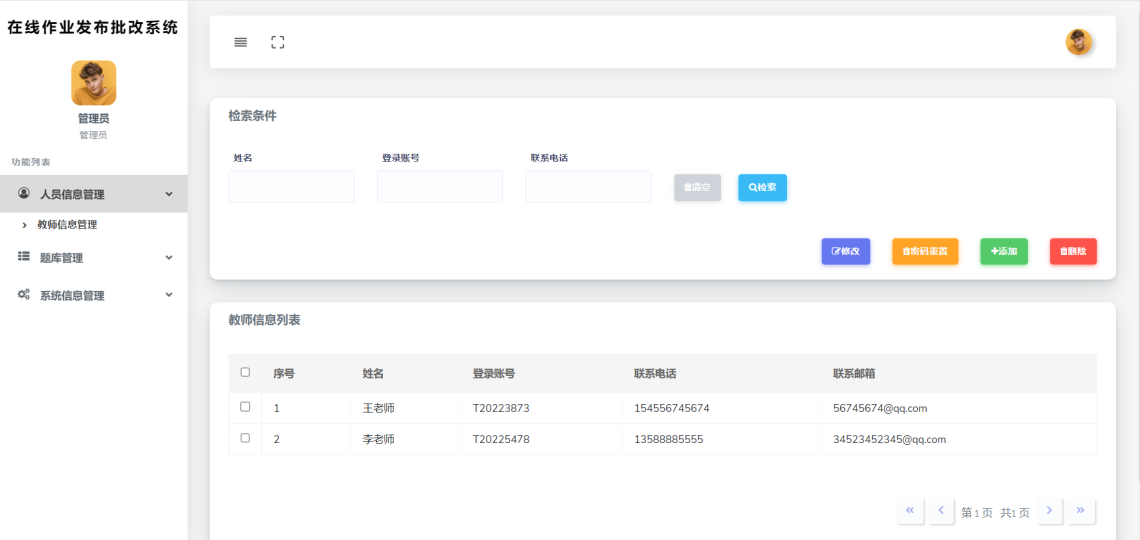Click the fullscreen toggle icon
The width and height of the screenshot is (1140, 540).
tap(278, 42)
